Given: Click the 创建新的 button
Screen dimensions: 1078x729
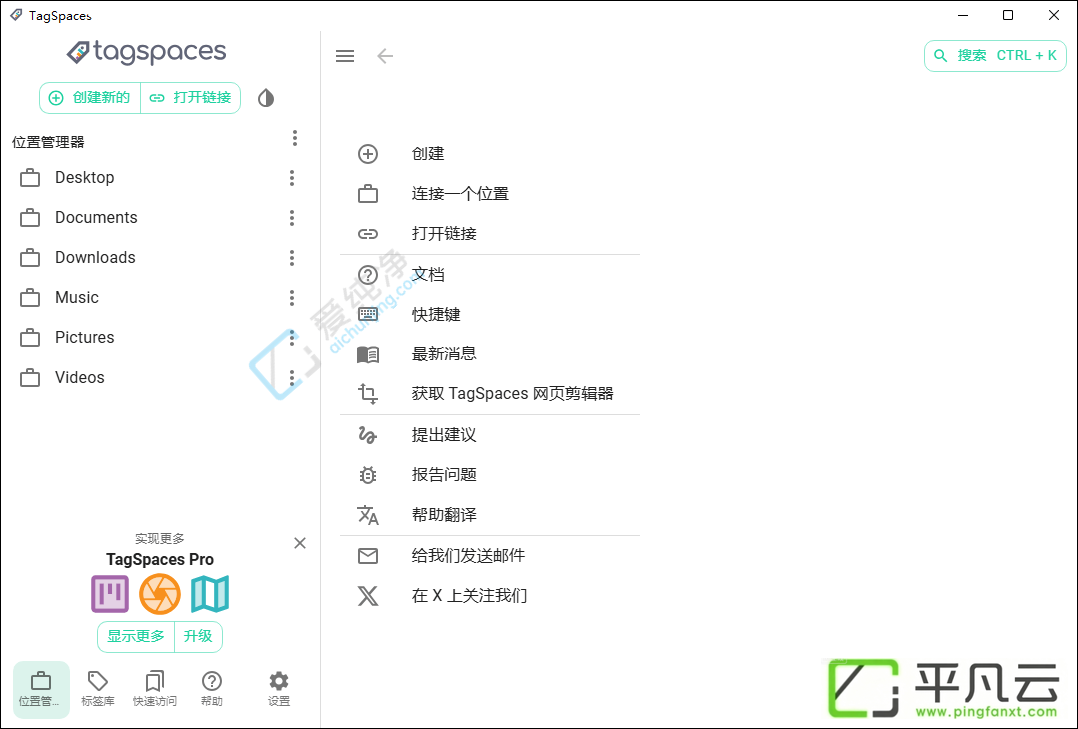Looking at the screenshot, I should 90,98.
